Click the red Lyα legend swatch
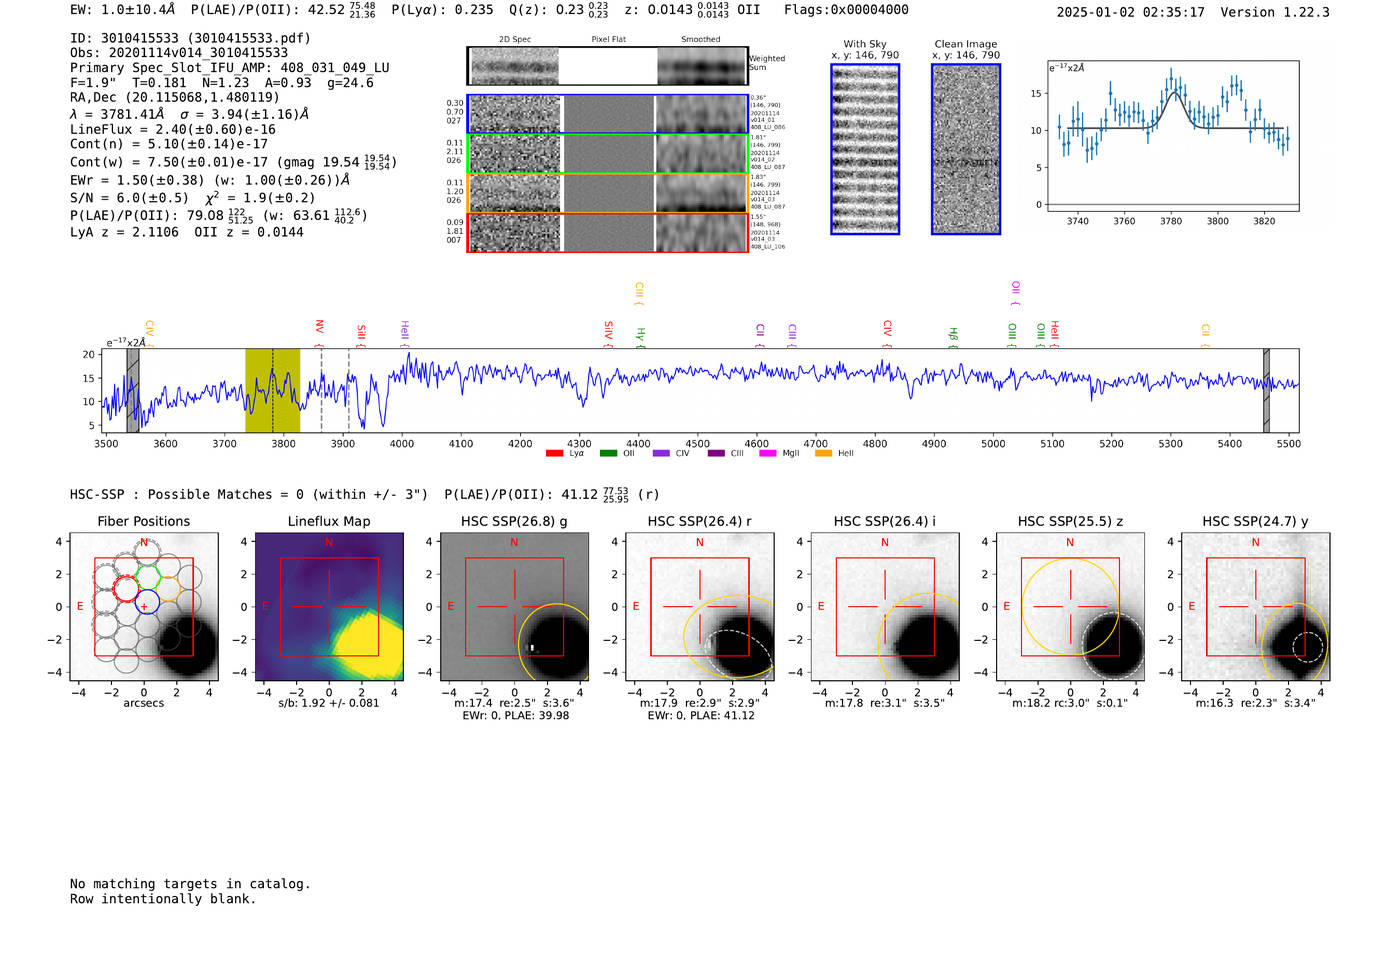 pyautogui.click(x=555, y=453)
